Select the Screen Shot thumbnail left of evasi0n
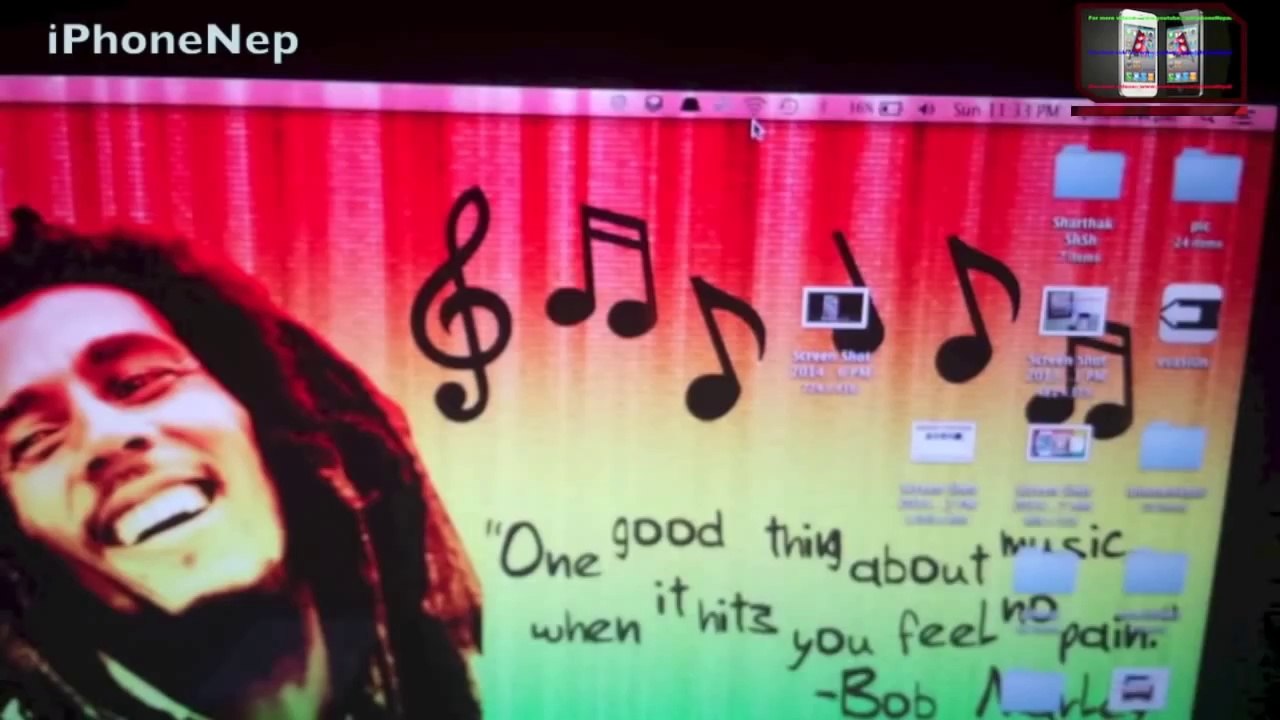 (1074, 311)
